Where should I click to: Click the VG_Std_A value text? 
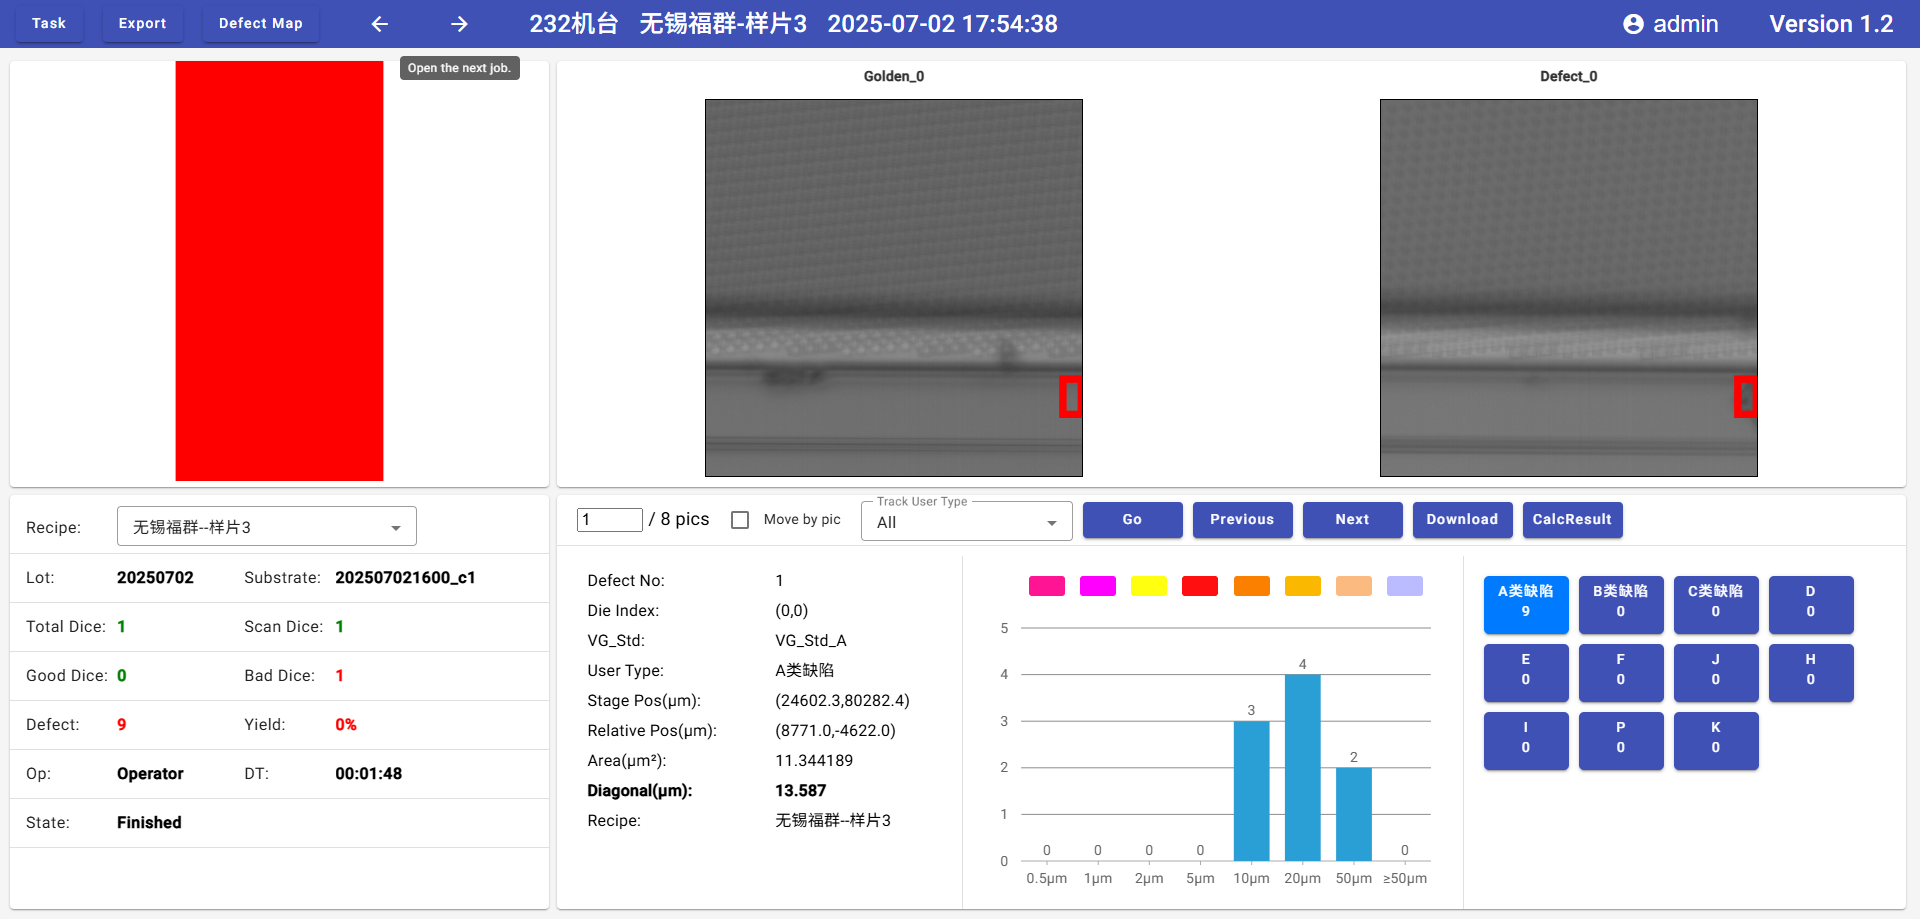point(811,641)
